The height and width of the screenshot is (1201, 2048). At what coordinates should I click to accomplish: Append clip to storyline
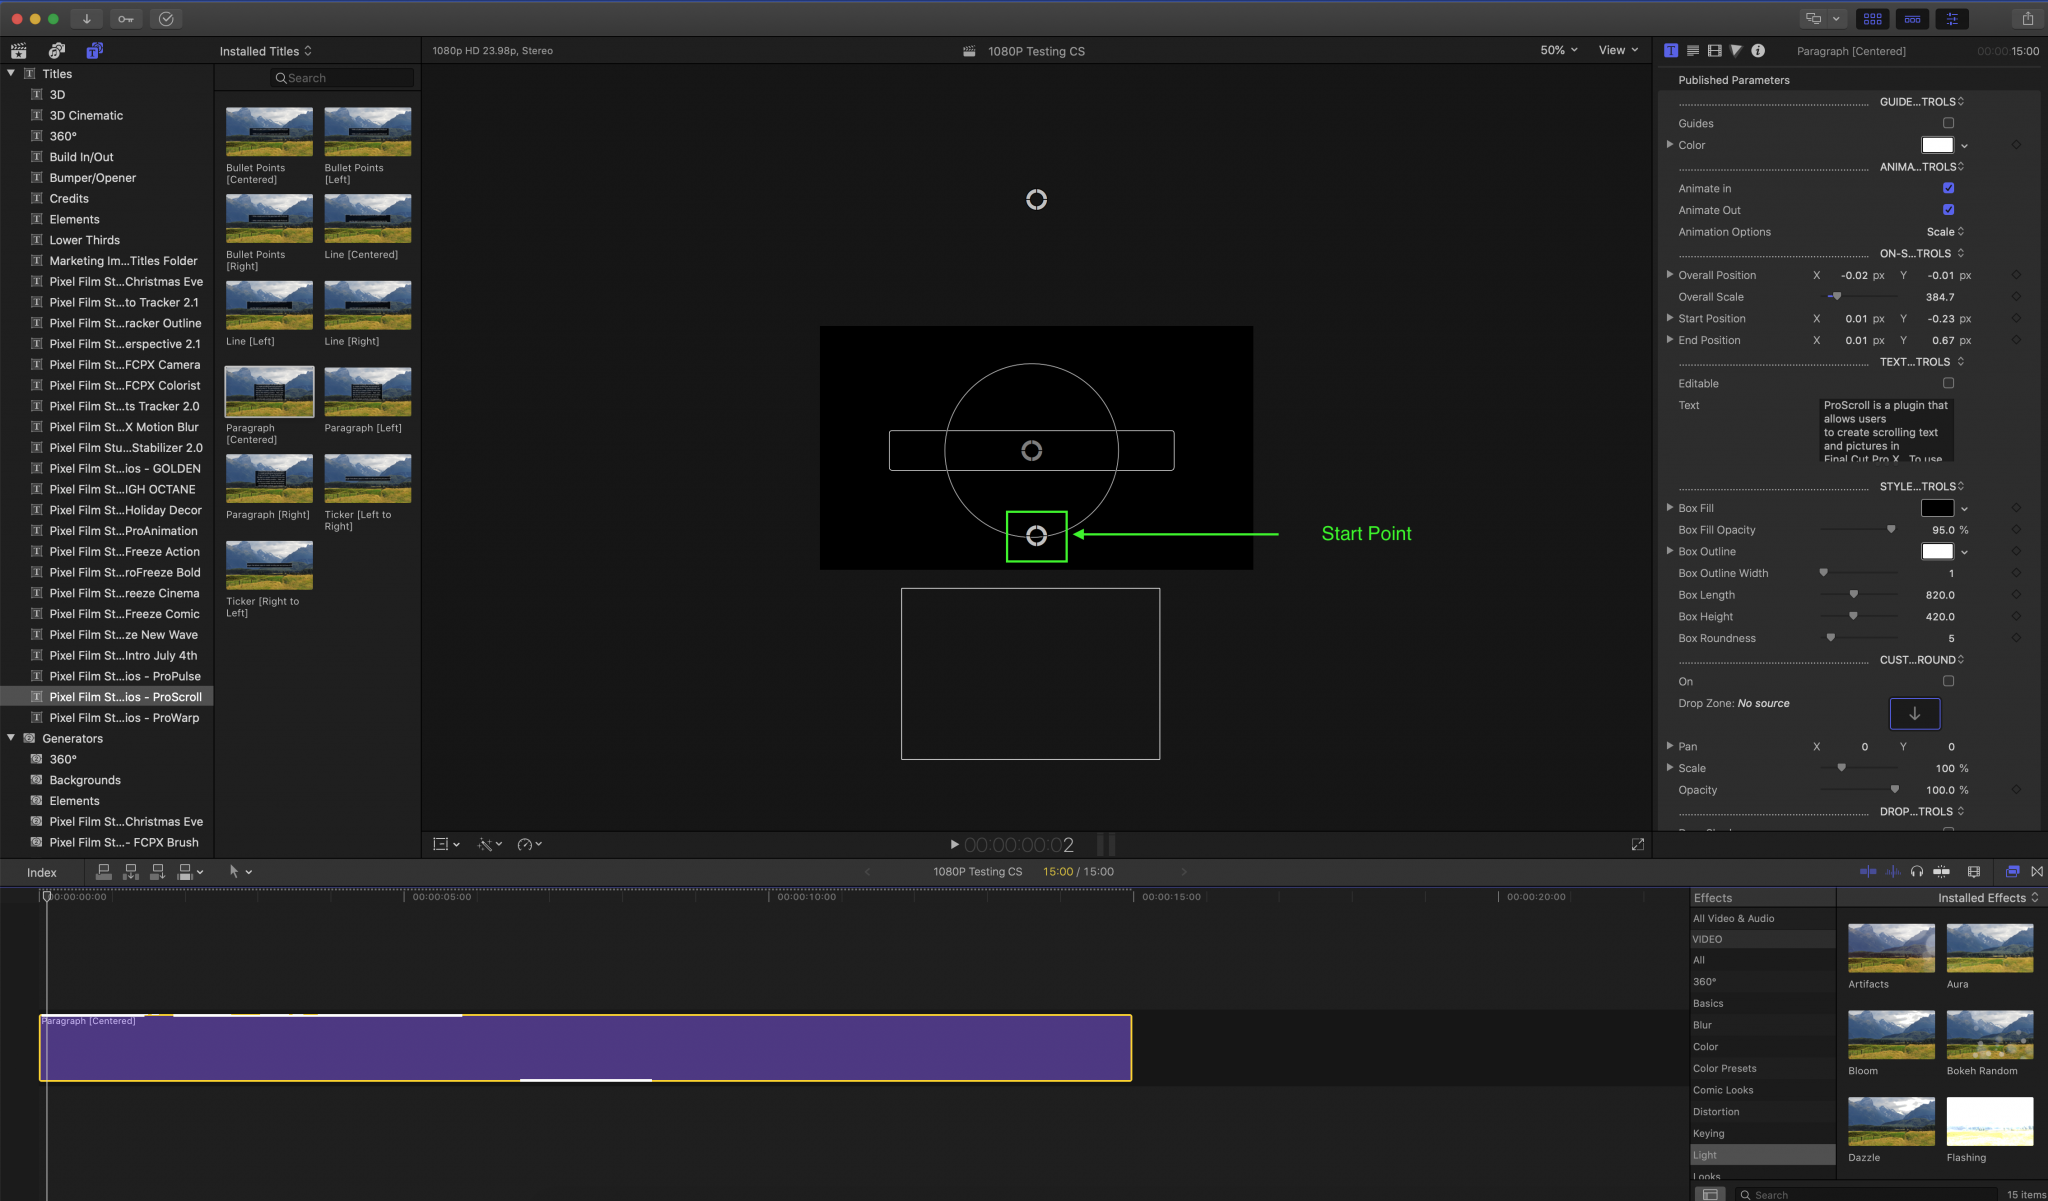coord(157,872)
